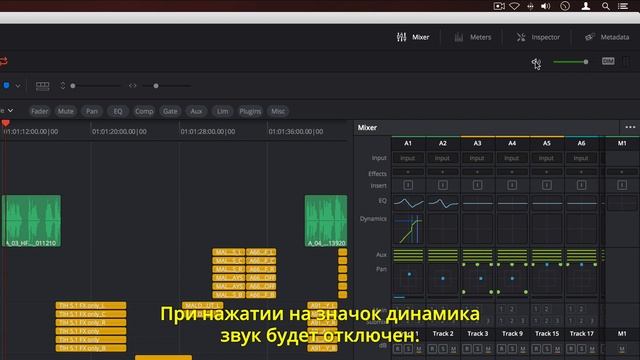Expand the automation mode chevron left of Fader
This screenshot has height=360, width=640.
10,111
